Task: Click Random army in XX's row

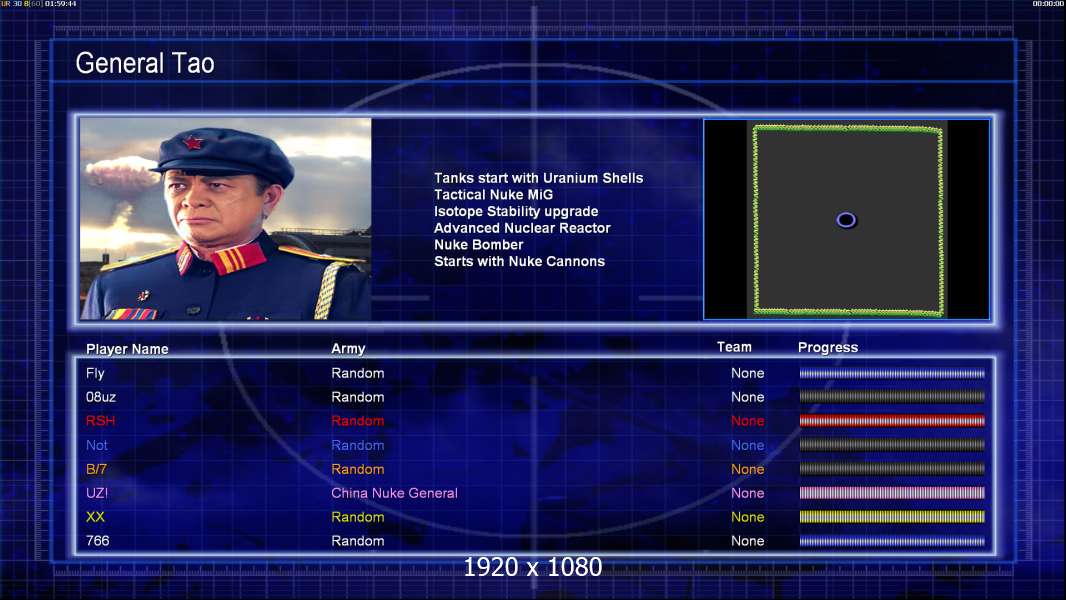Action: (358, 517)
